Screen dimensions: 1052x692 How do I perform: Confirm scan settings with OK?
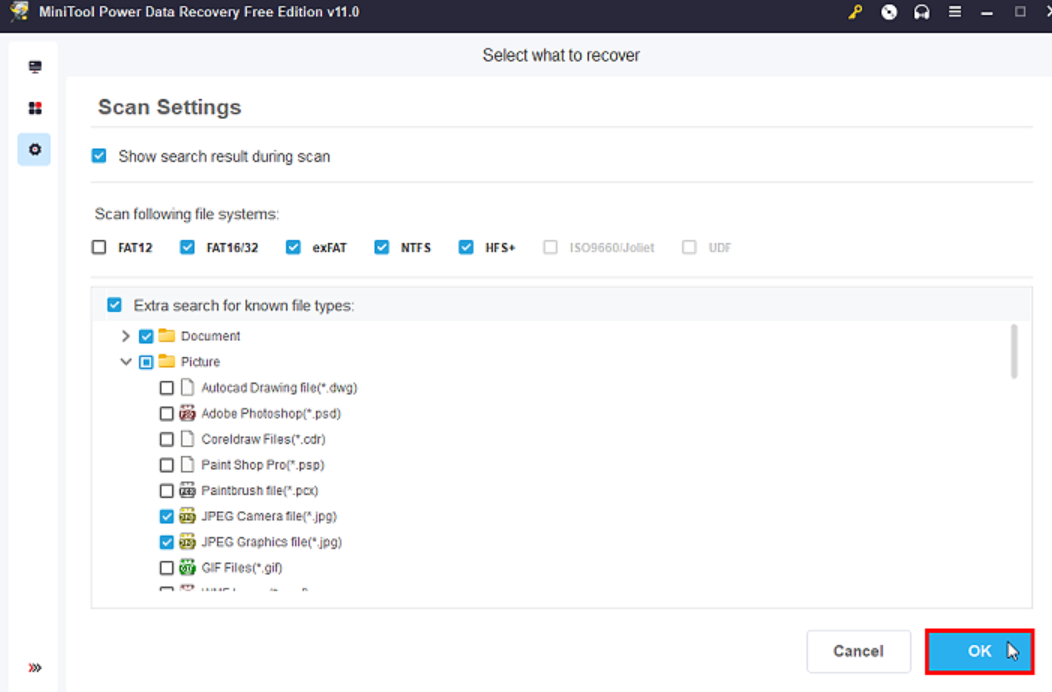[x=980, y=651]
